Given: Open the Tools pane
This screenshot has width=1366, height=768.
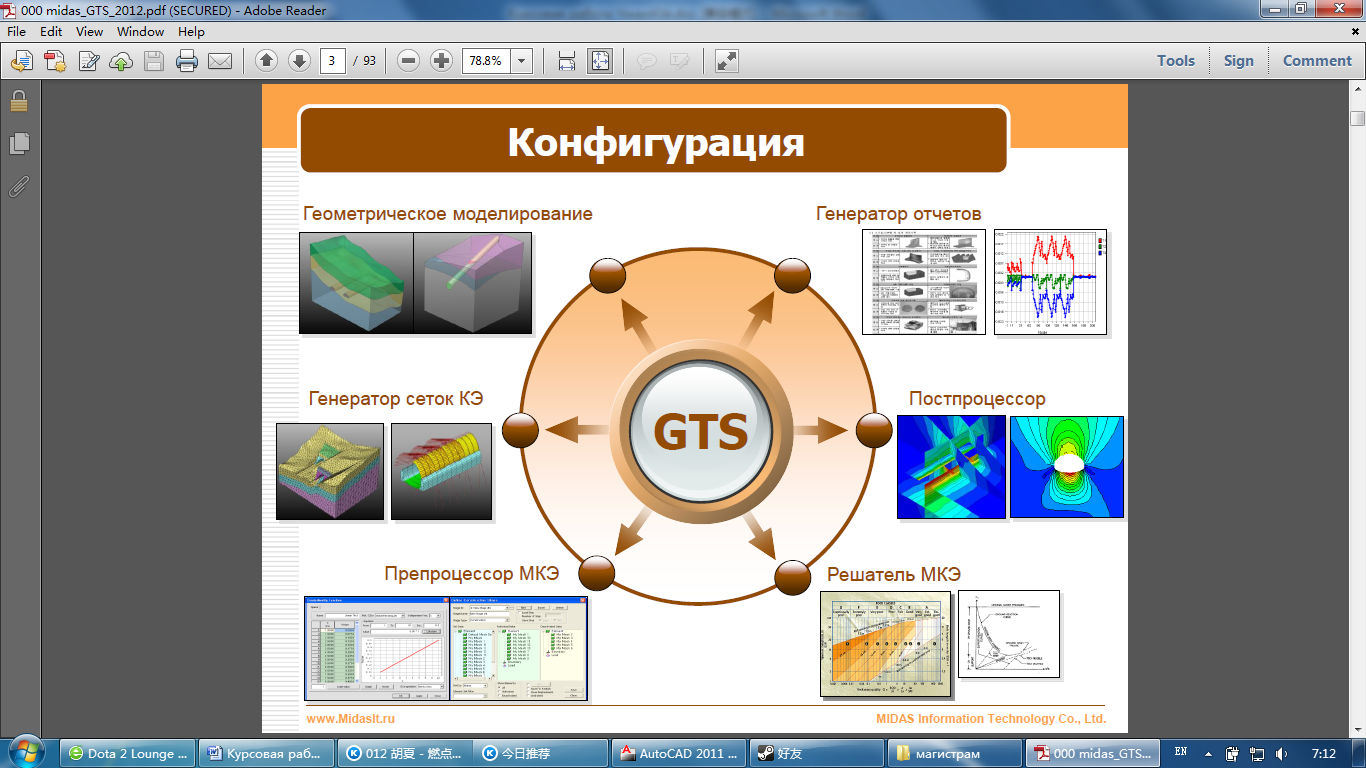Looking at the screenshot, I should point(1176,61).
